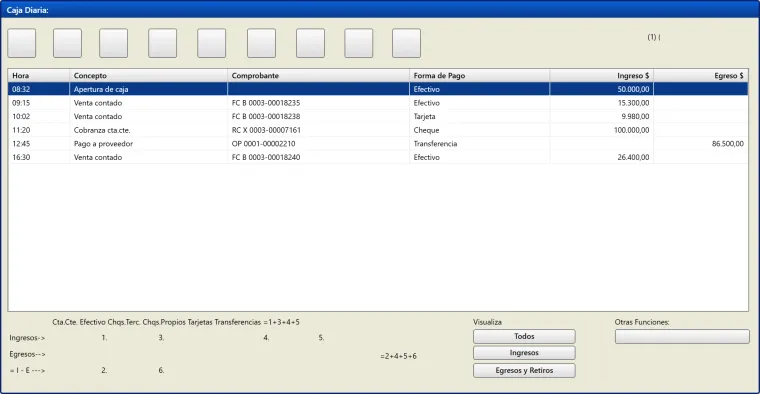Screen dimensions: 760x394
Task: Click the Forma de Pago column header
Action: [479, 76]
